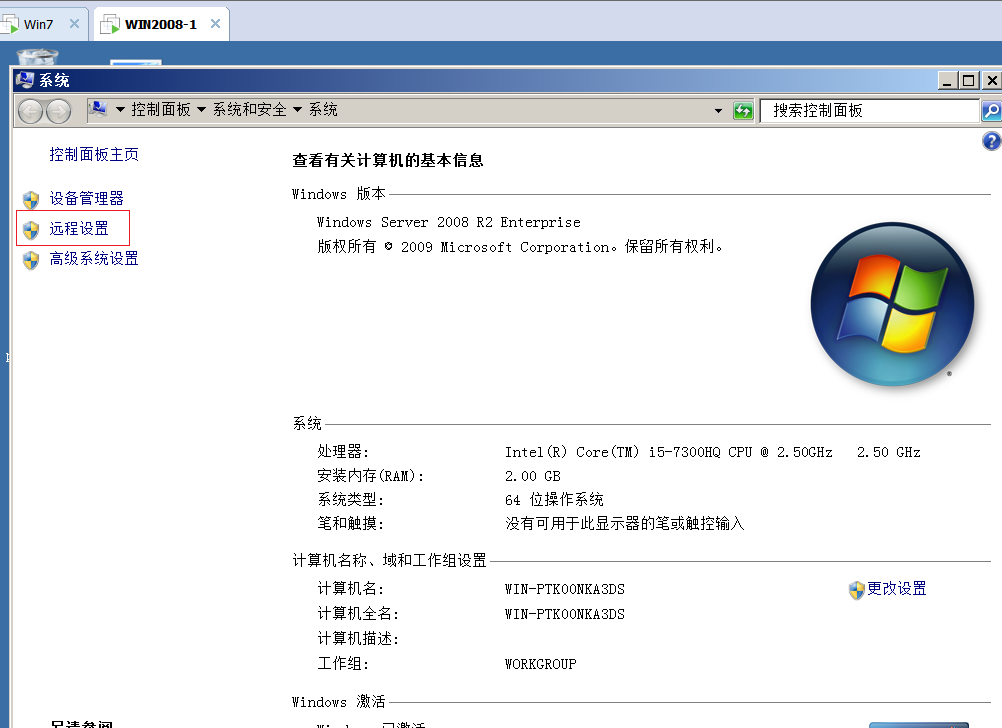
Task: Open the blue Help question mark icon
Action: 991,141
